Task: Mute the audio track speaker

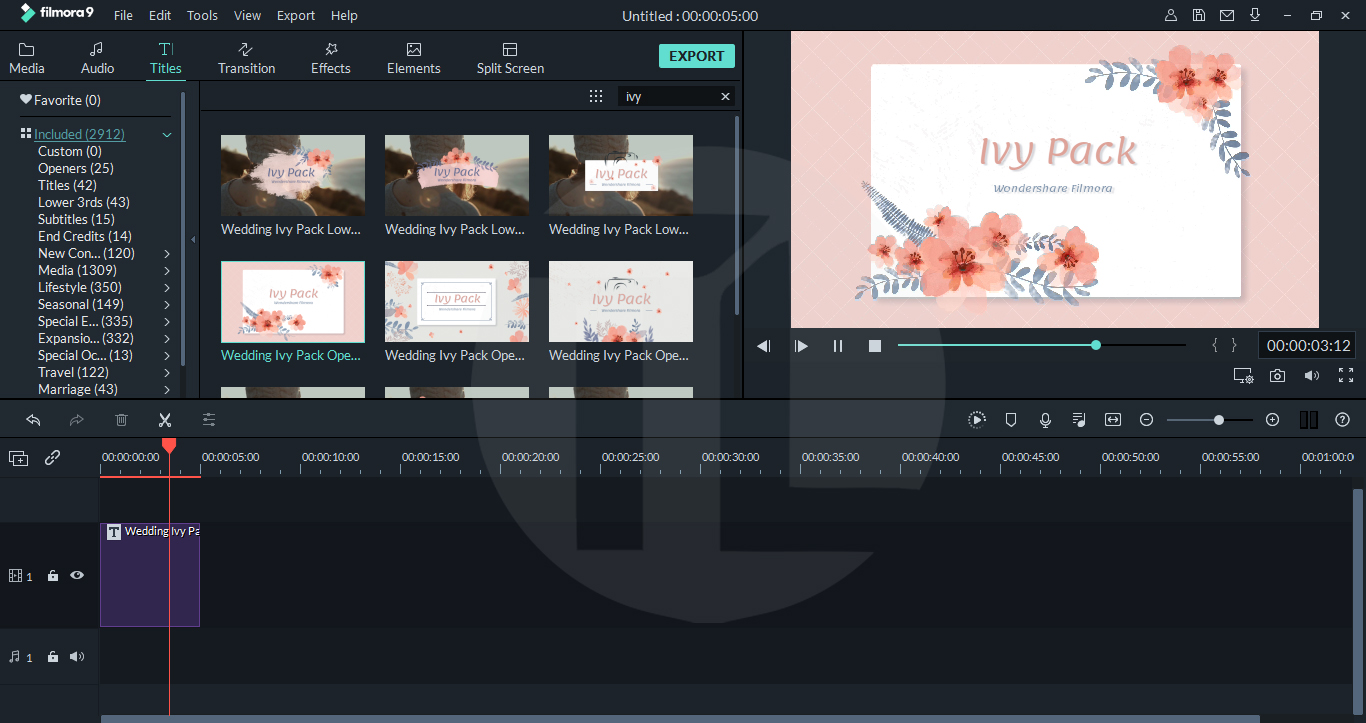Action: (77, 656)
